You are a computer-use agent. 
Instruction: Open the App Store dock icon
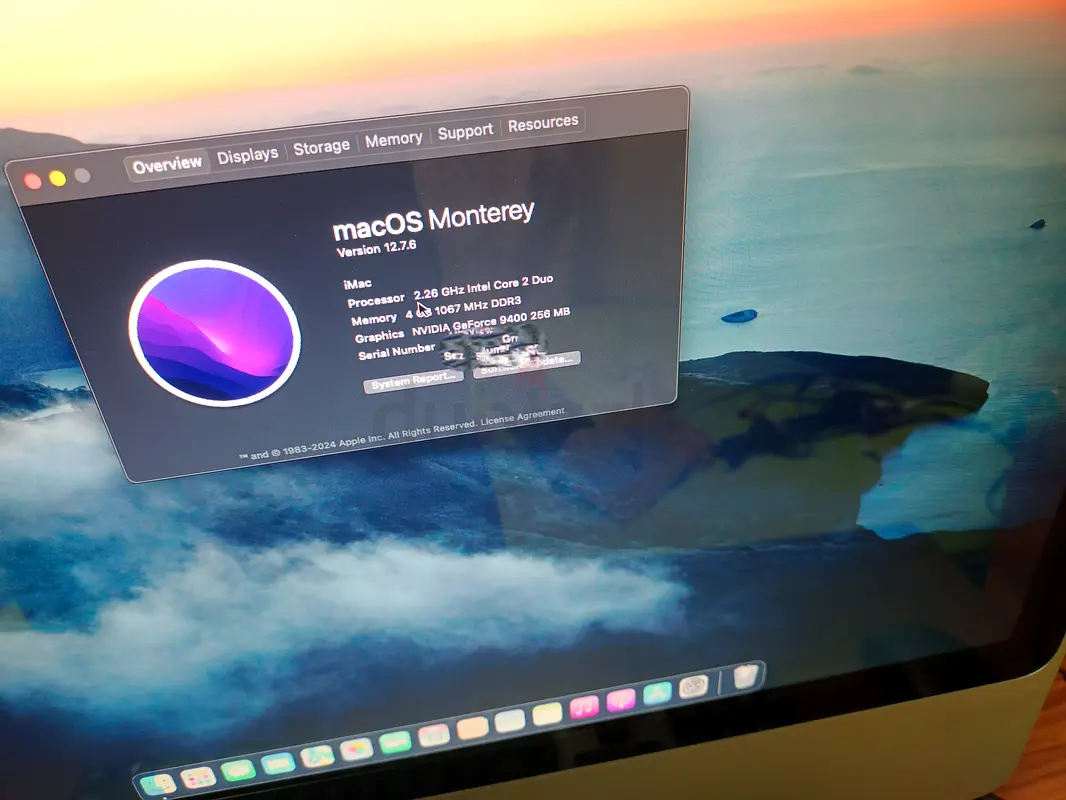(x=657, y=693)
